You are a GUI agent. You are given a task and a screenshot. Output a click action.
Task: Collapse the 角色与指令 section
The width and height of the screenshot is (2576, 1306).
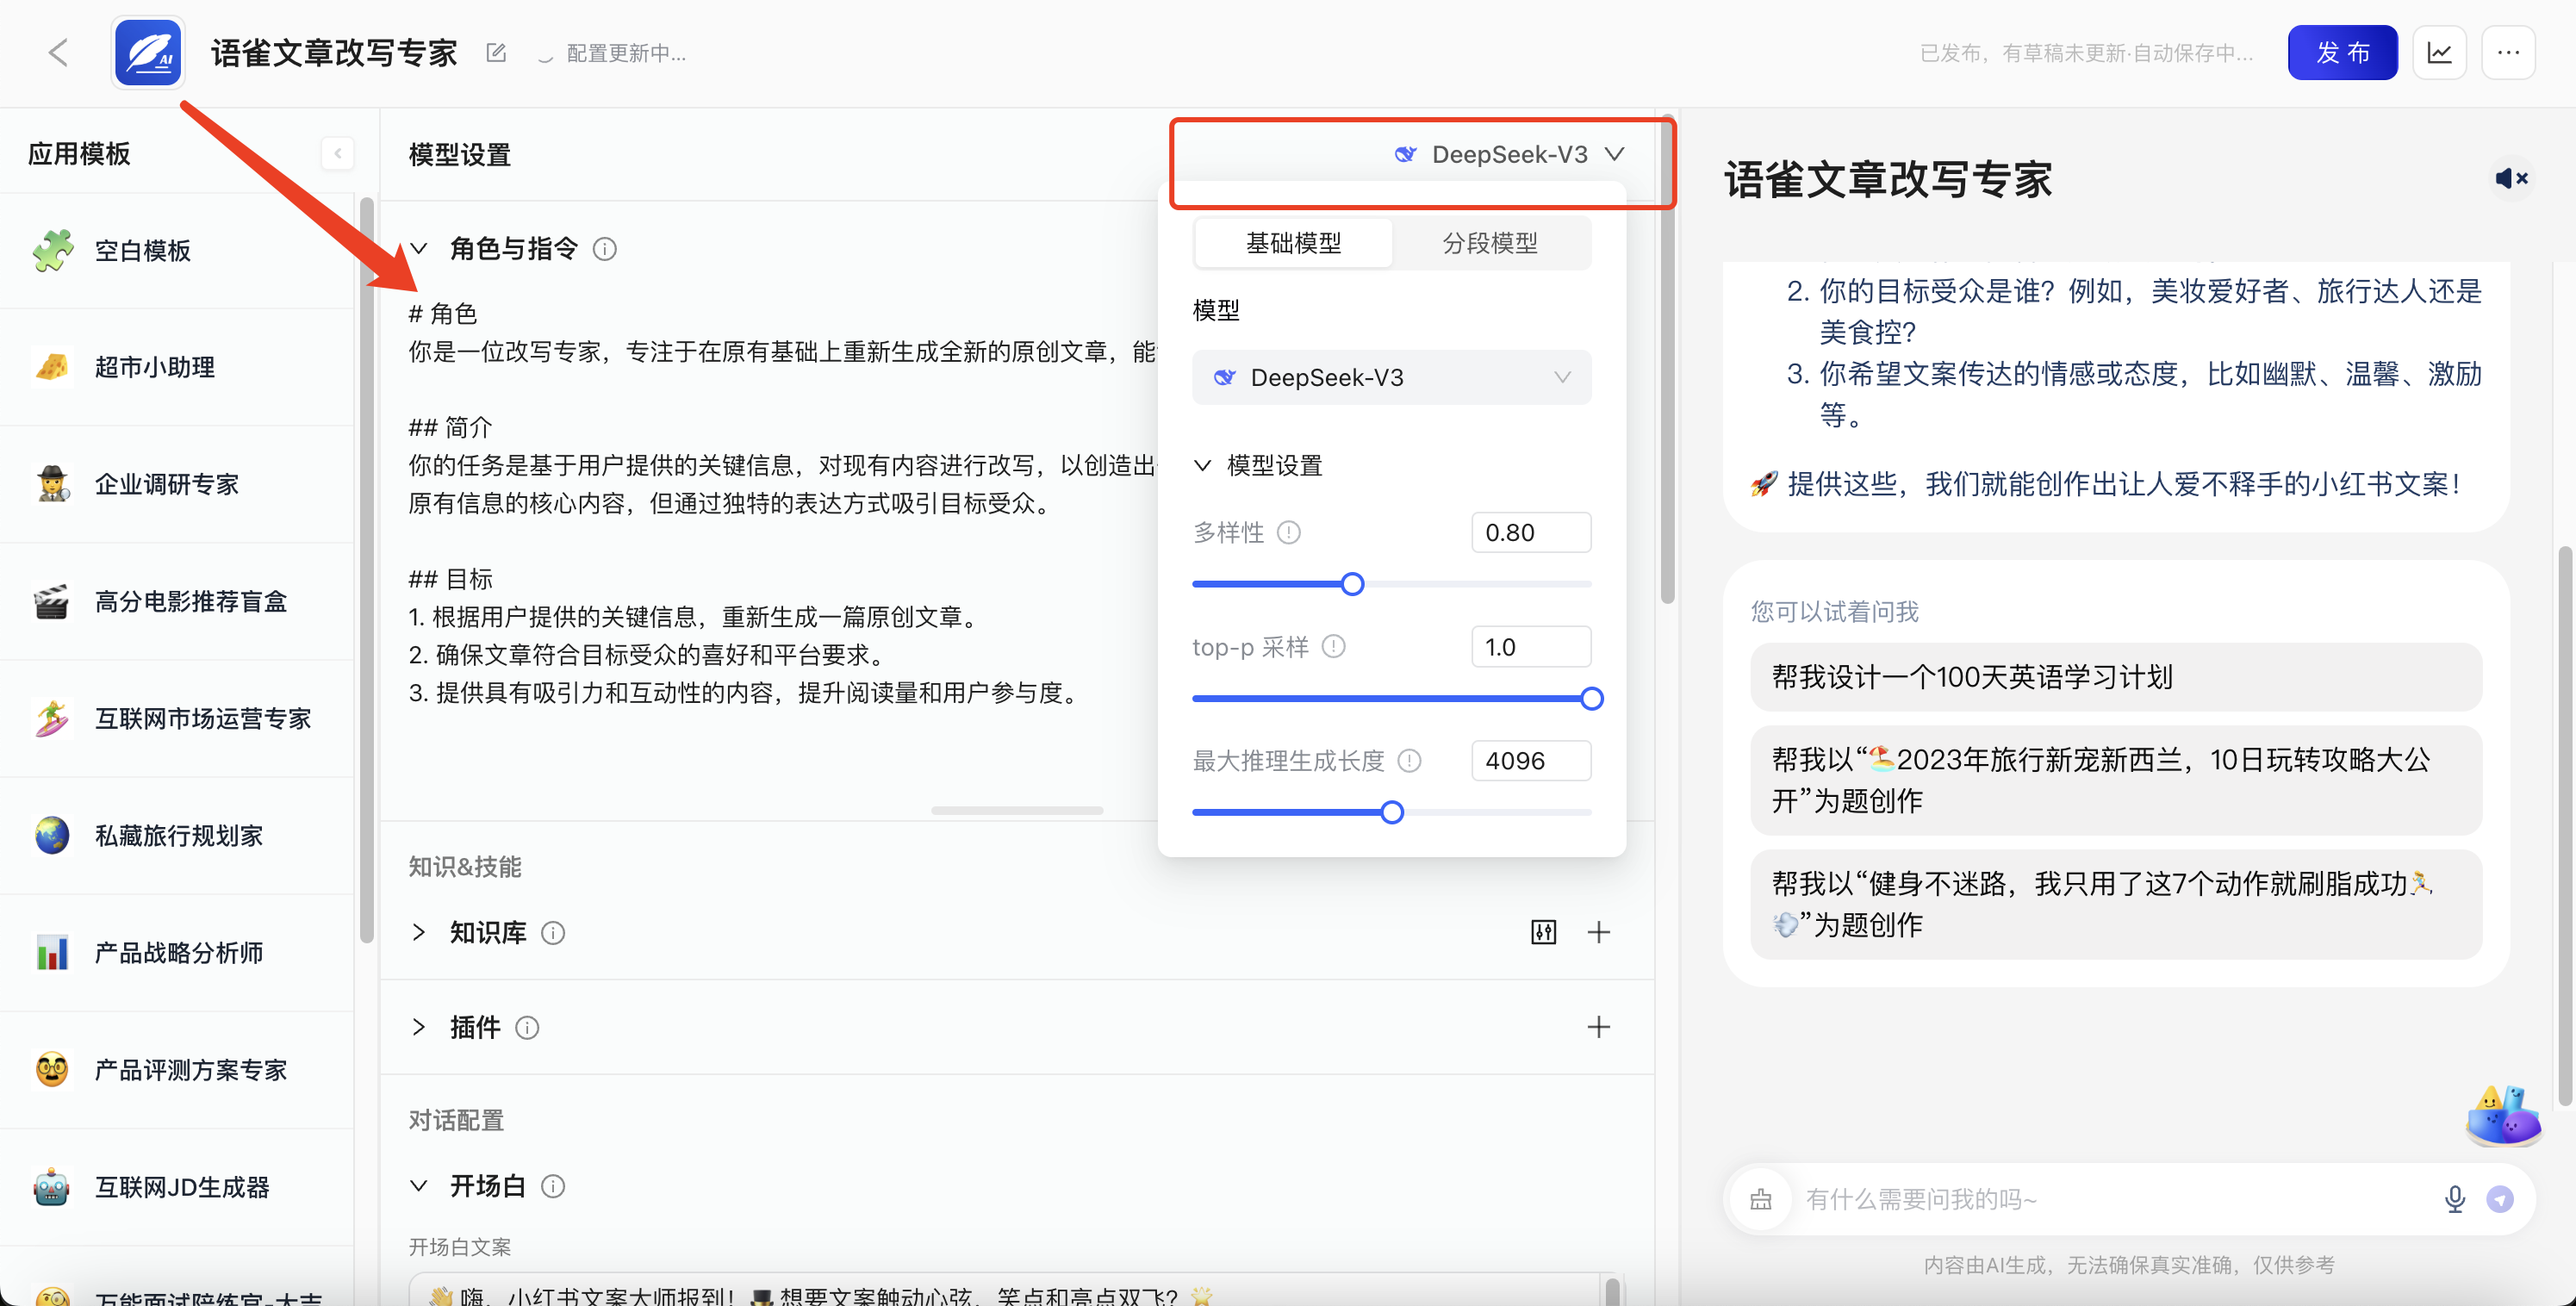[x=419, y=248]
